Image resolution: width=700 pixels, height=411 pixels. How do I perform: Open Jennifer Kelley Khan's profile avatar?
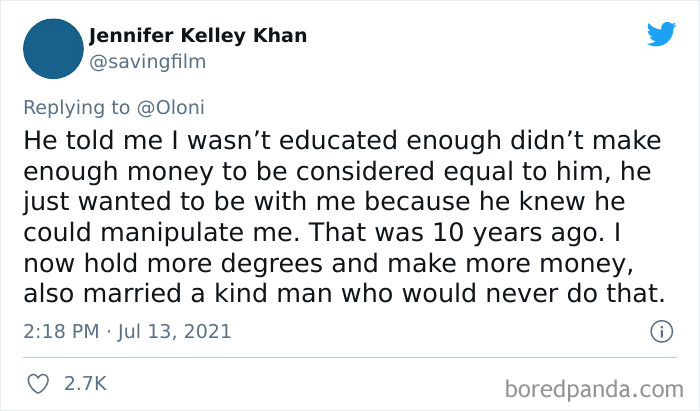point(48,48)
